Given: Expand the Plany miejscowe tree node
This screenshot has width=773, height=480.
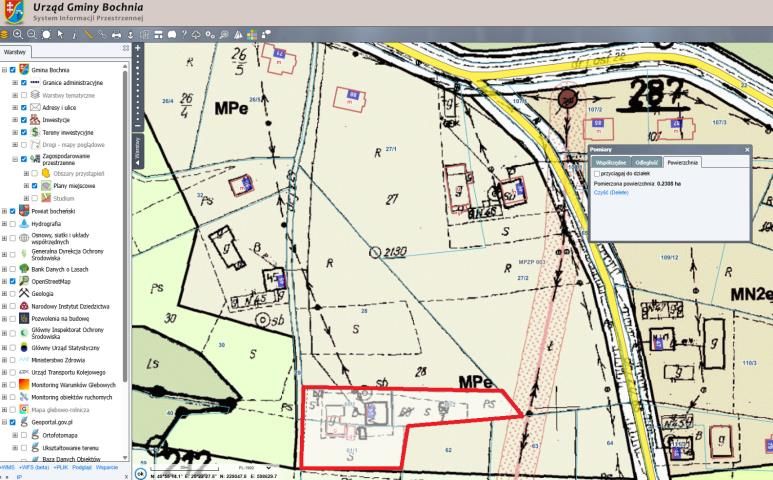Looking at the screenshot, I should pos(26,186).
